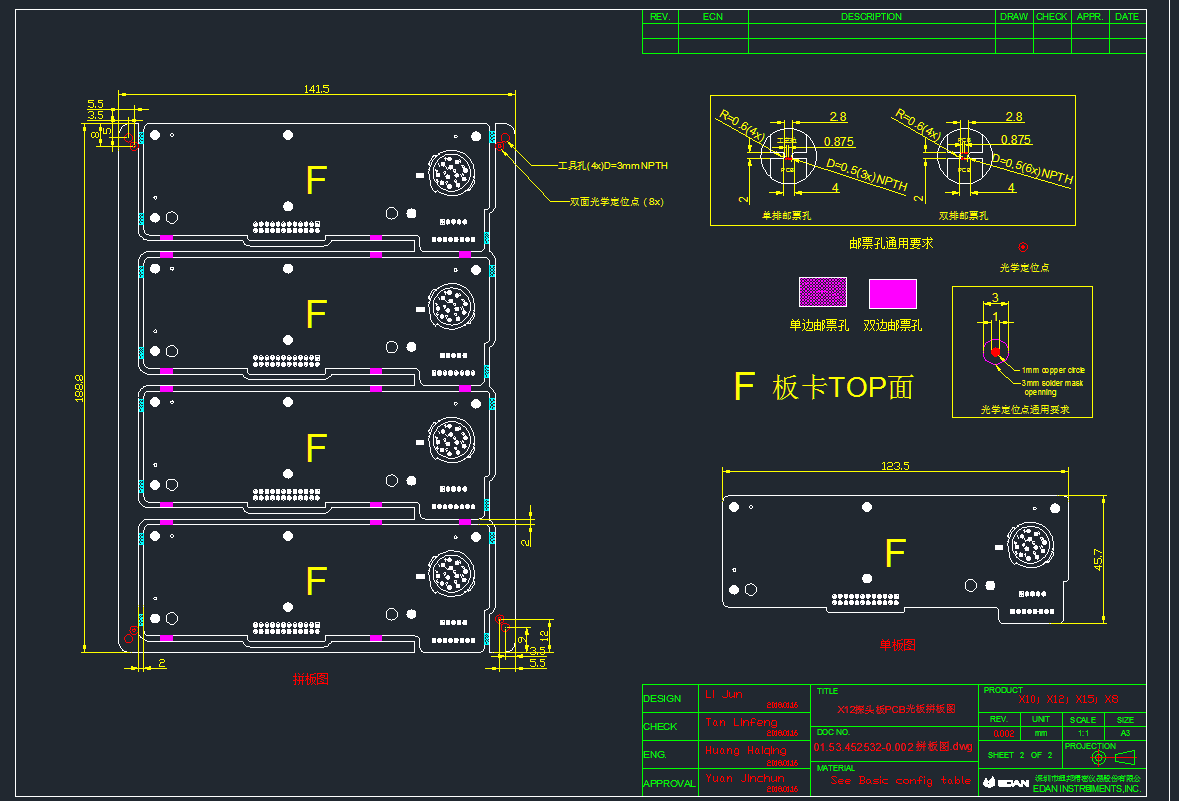Screen dimensions: 1179x801
Task: Click the large '板卡TOP面' title text
Action: pos(842,387)
